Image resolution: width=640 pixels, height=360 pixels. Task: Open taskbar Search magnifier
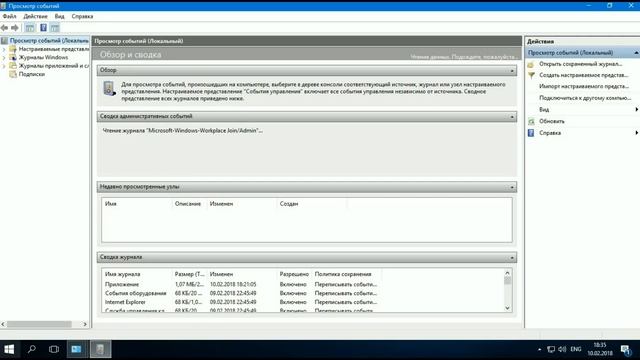[31, 349]
